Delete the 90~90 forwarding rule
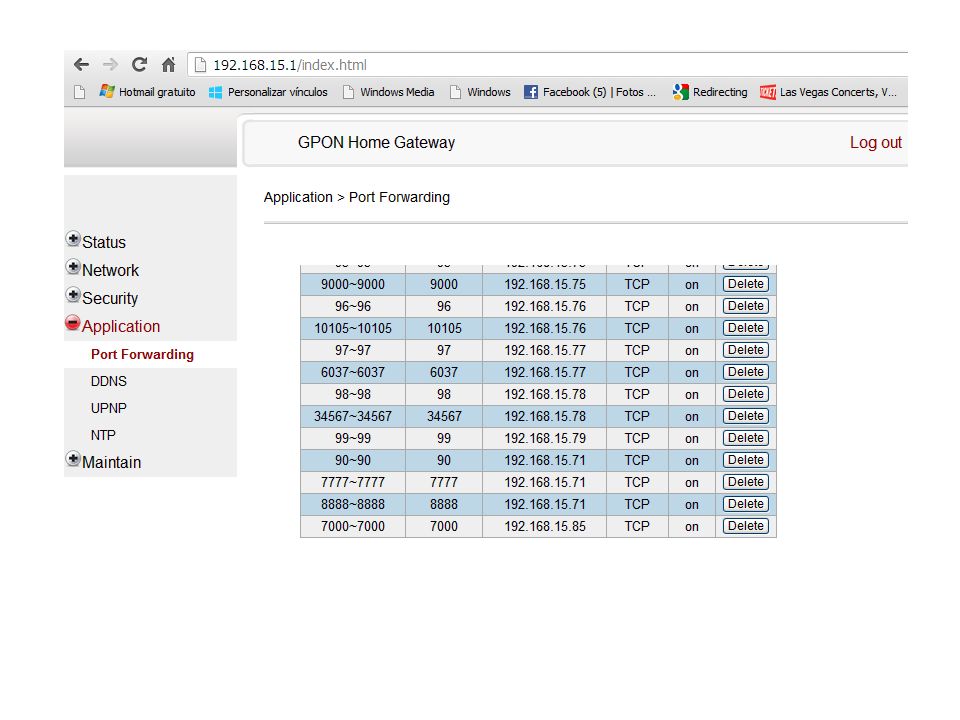The image size is (960, 720). point(746,460)
